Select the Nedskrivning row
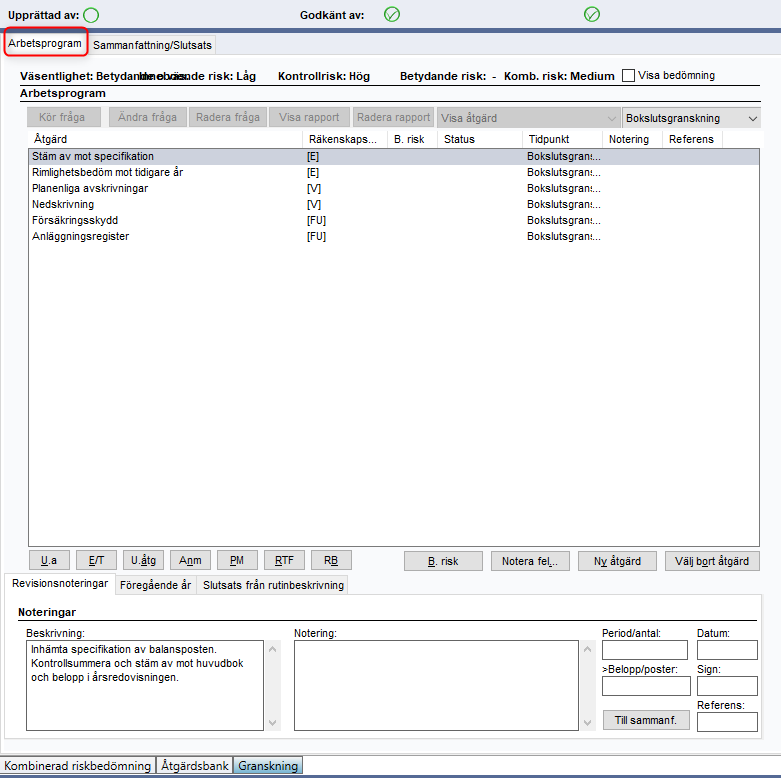Image resolution: width=781 pixels, height=778 pixels. click(393, 204)
